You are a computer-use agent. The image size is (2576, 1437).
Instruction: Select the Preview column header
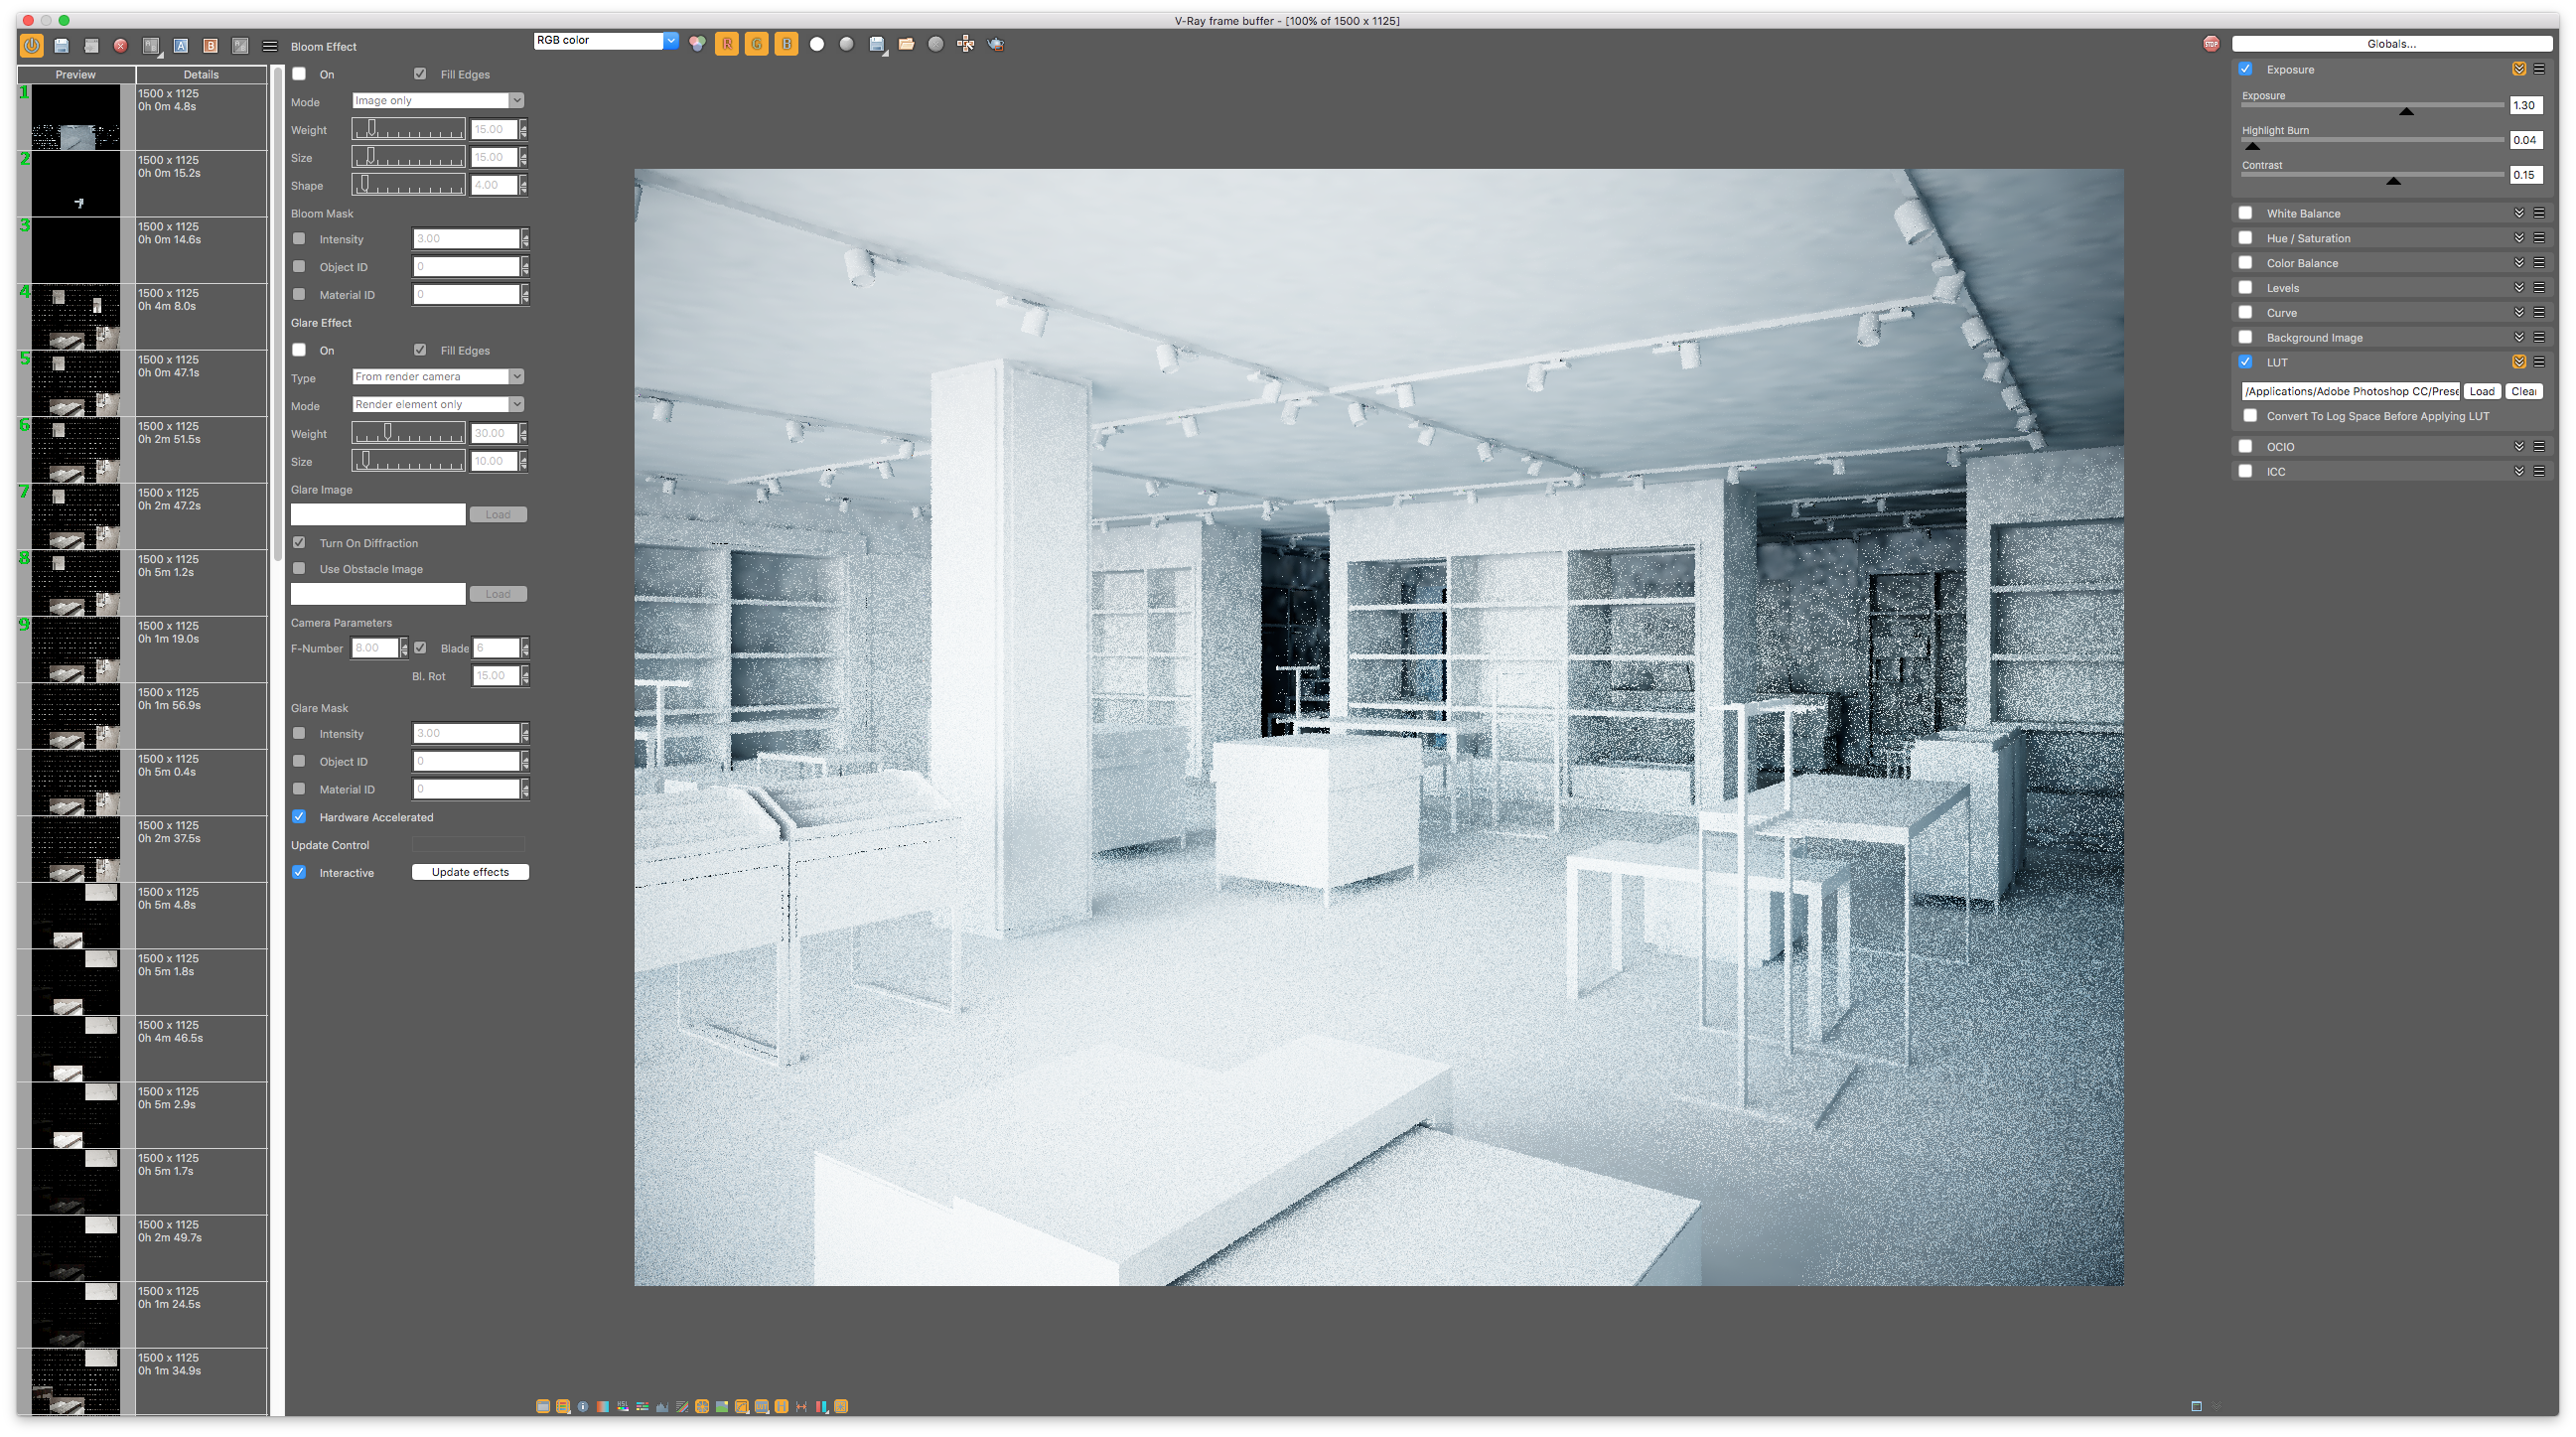[76, 75]
